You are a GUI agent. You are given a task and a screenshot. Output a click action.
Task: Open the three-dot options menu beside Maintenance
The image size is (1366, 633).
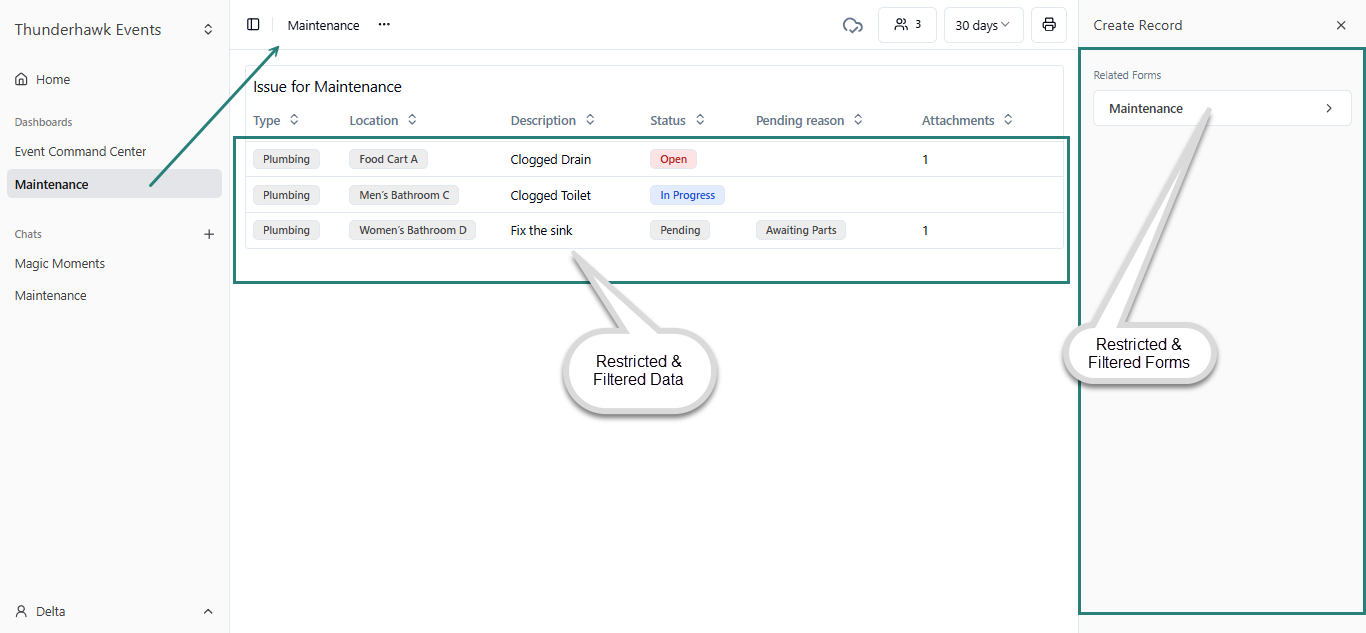coord(384,25)
